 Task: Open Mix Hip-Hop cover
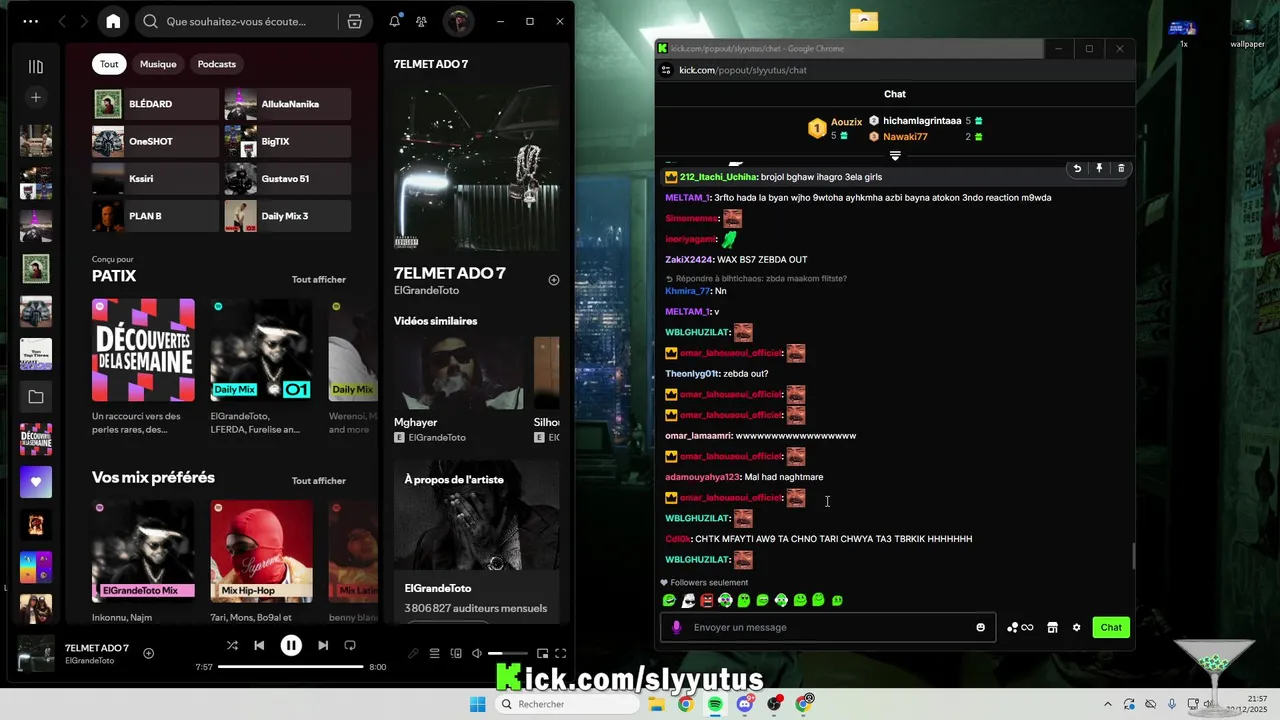261,551
